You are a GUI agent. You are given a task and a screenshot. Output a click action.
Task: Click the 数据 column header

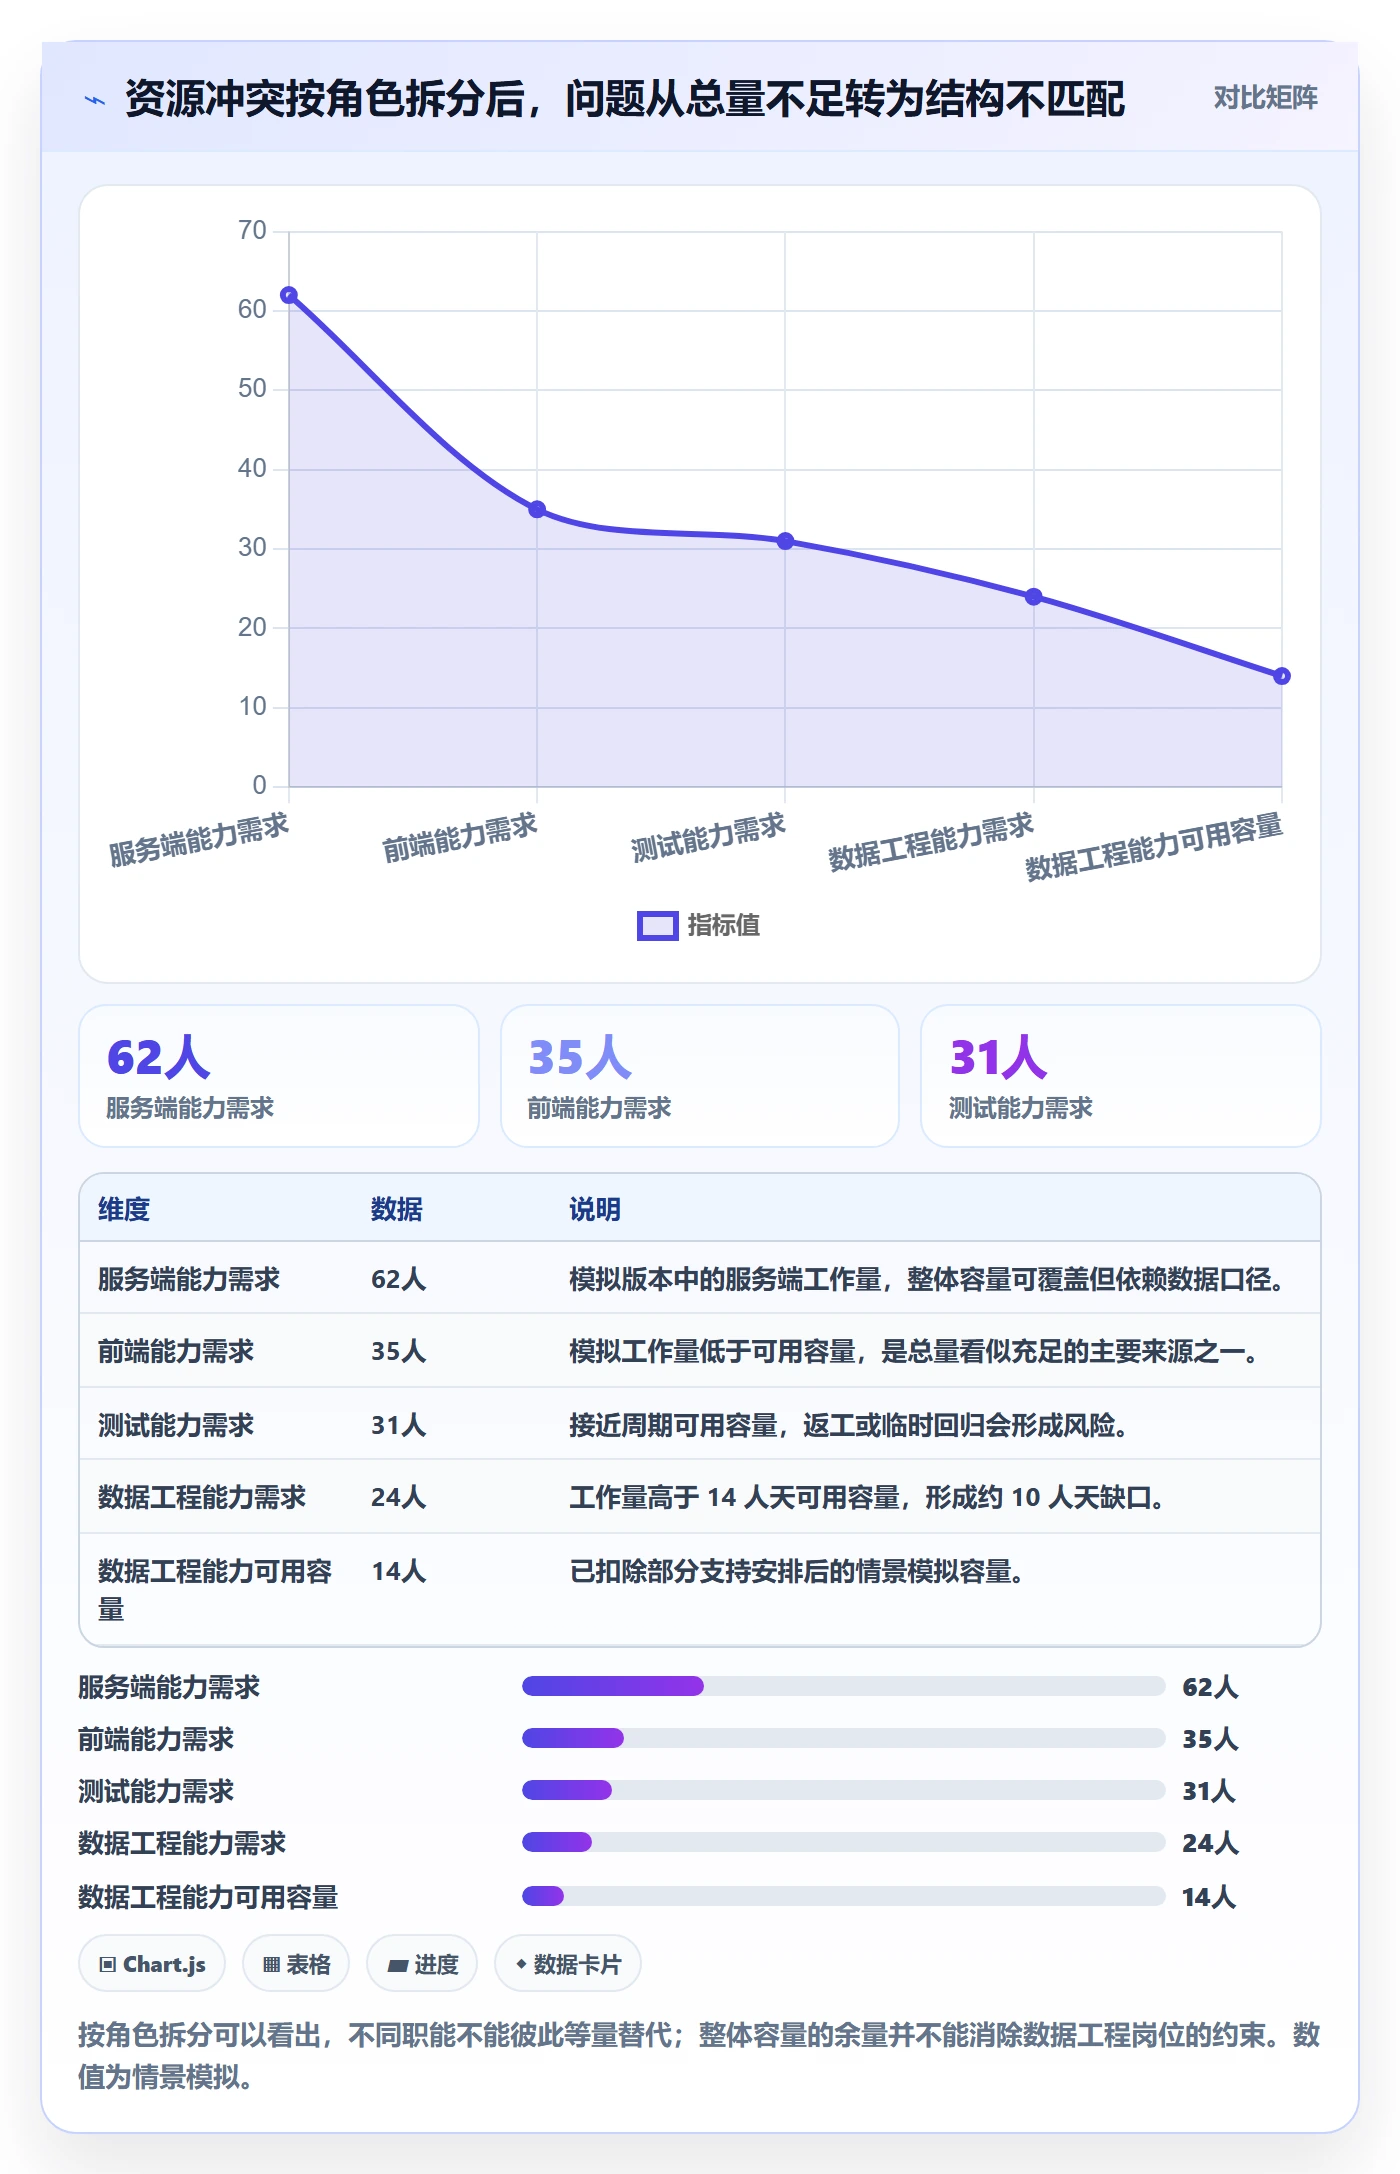point(397,1209)
